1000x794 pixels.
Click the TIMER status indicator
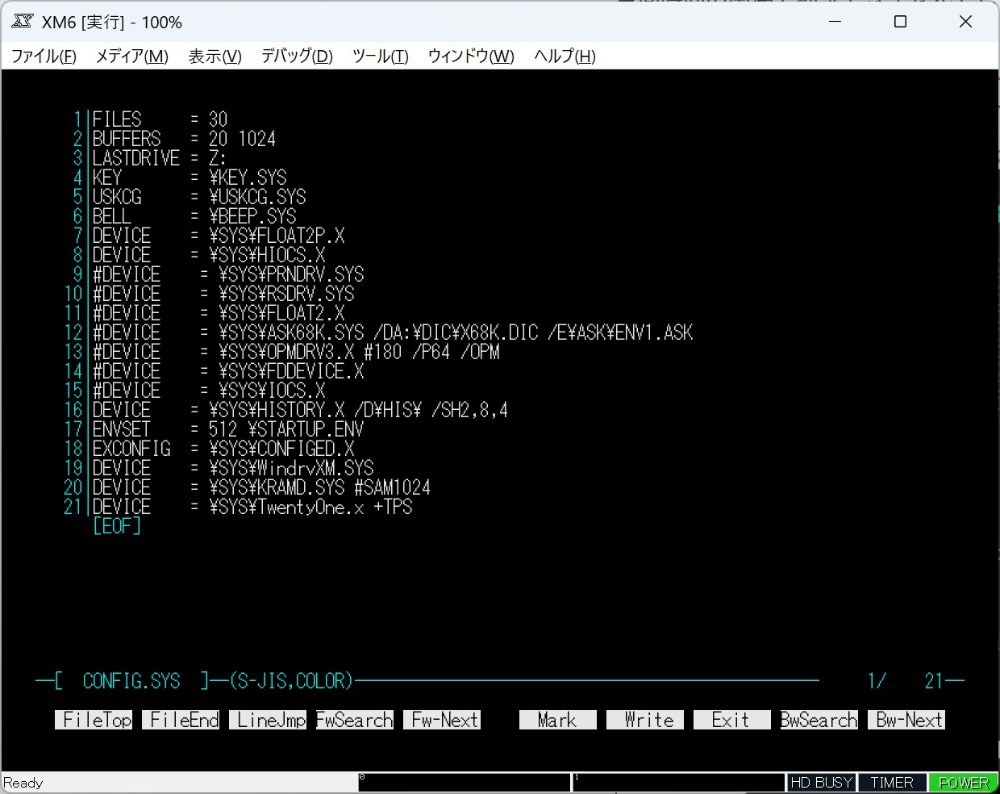click(x=892, y=783)
